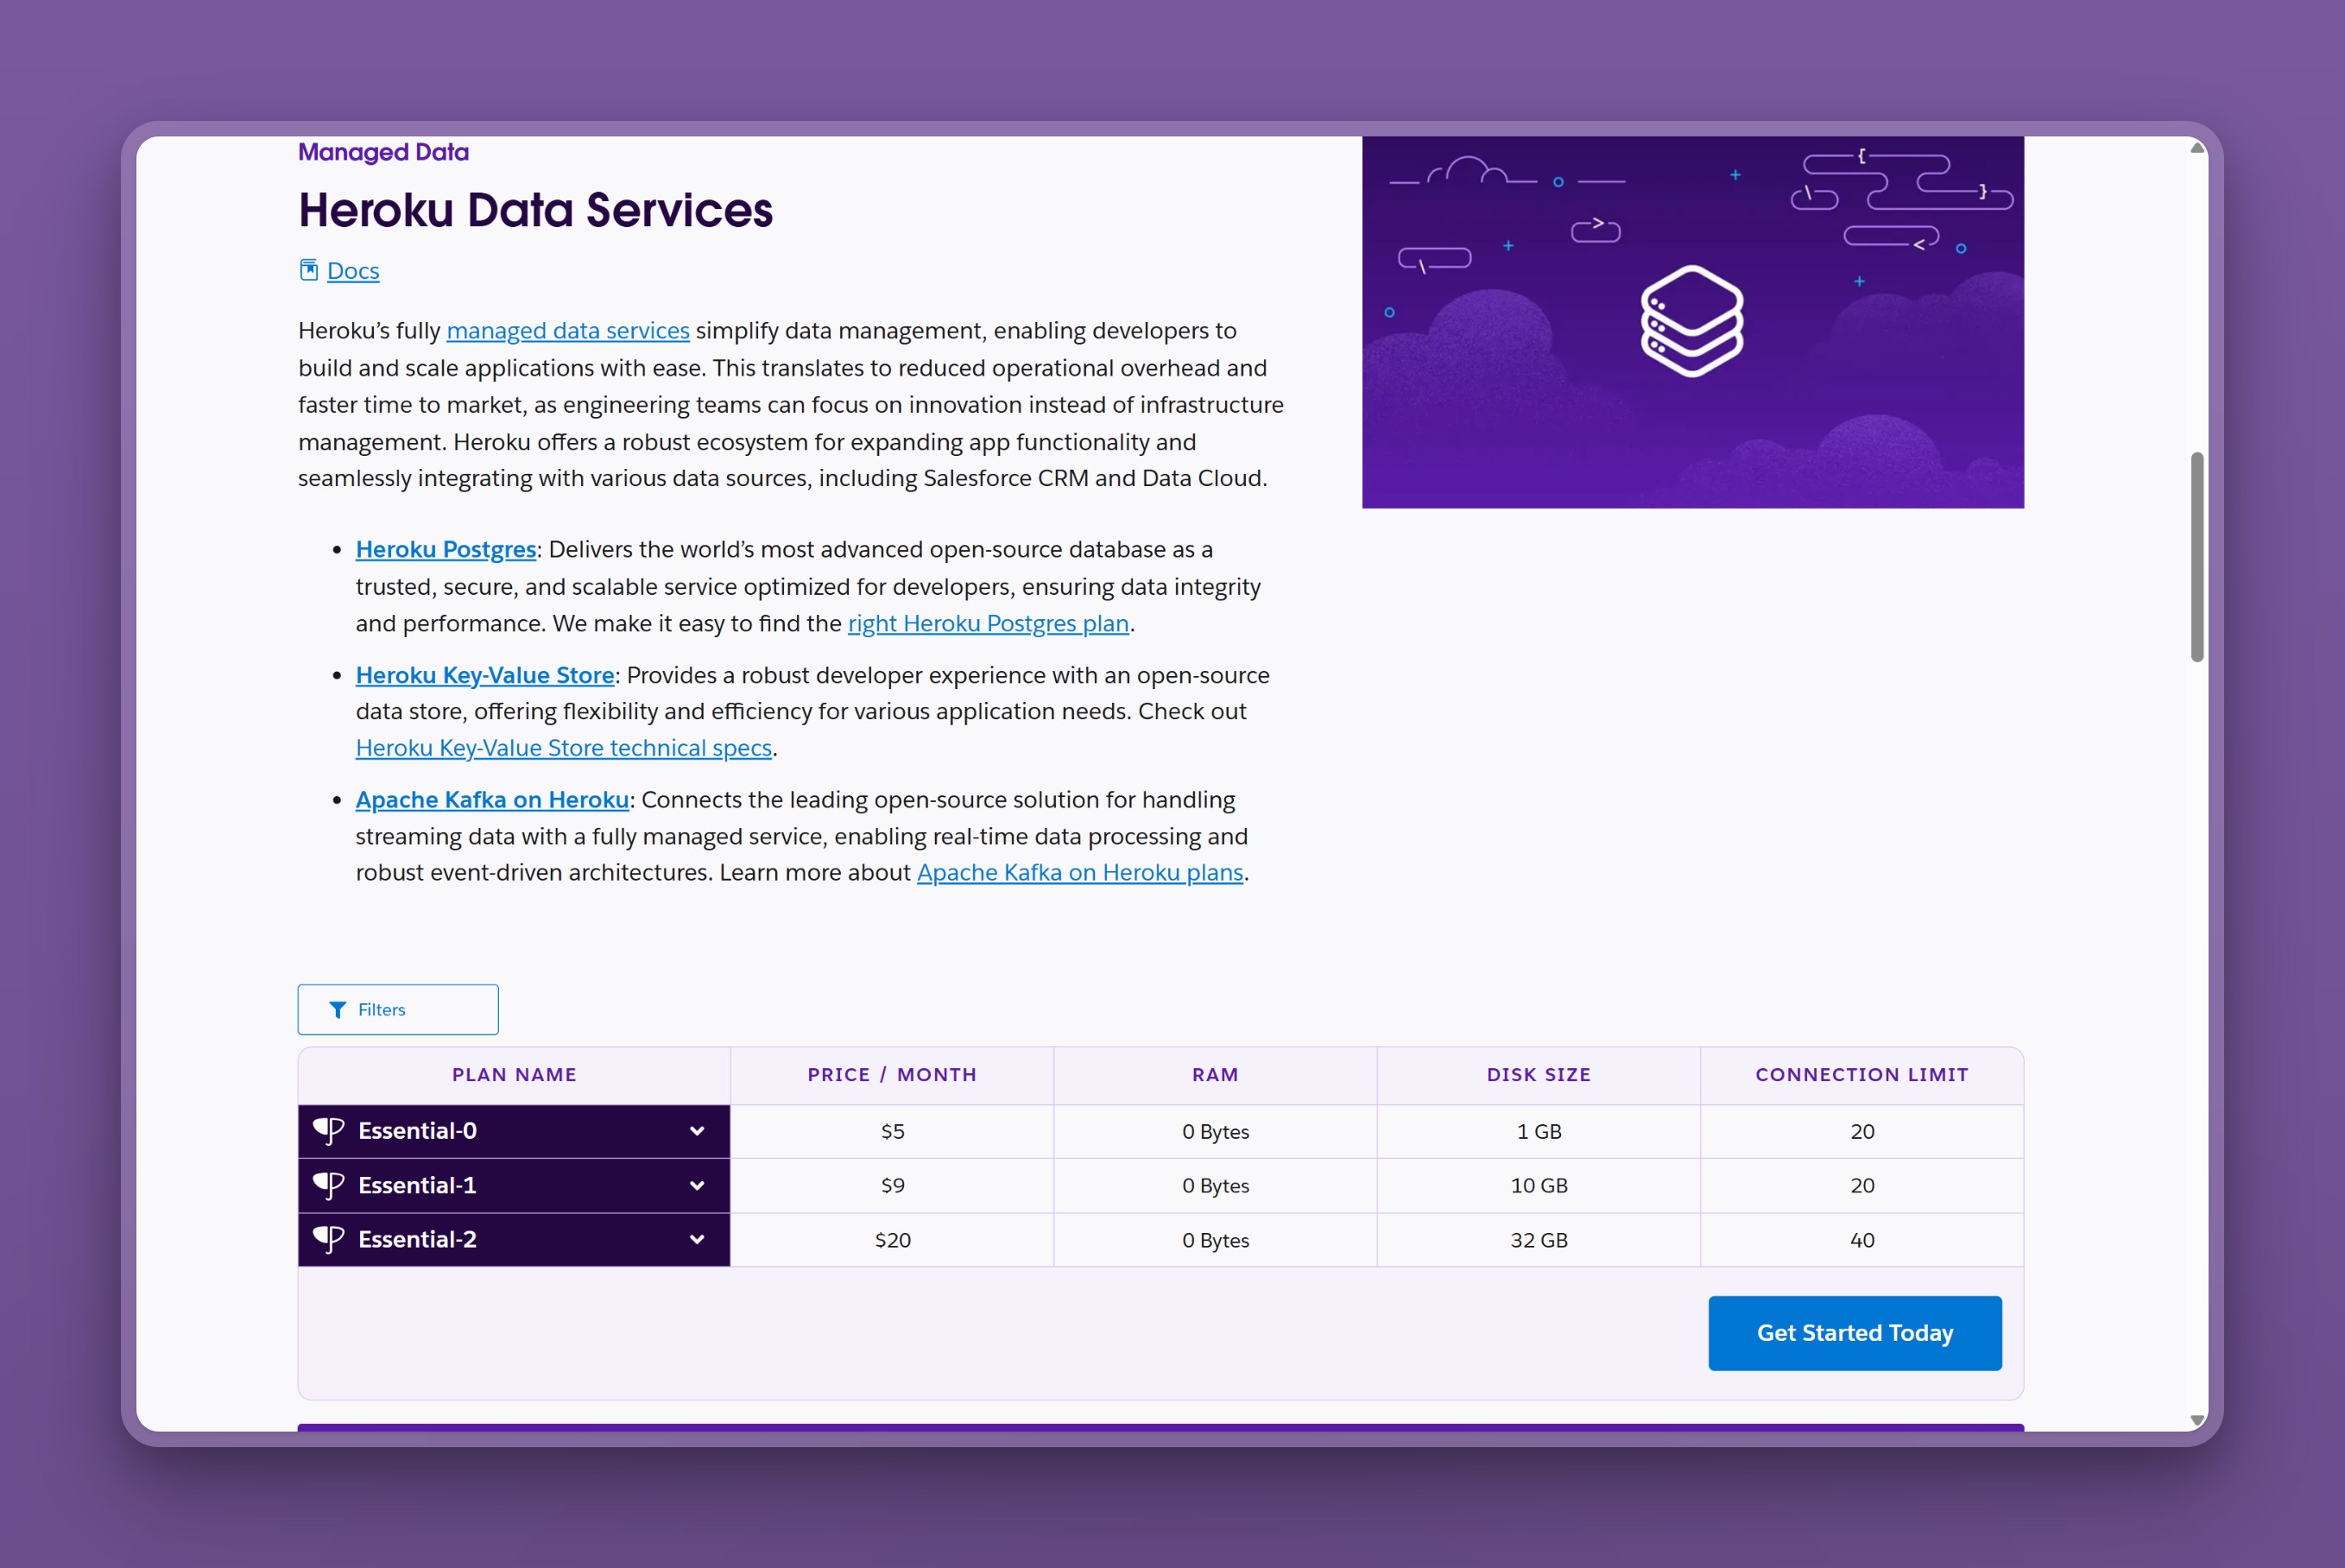Click the RAM column header
Screen dimensions: 2345x1568
(x=1215, y=1075)
